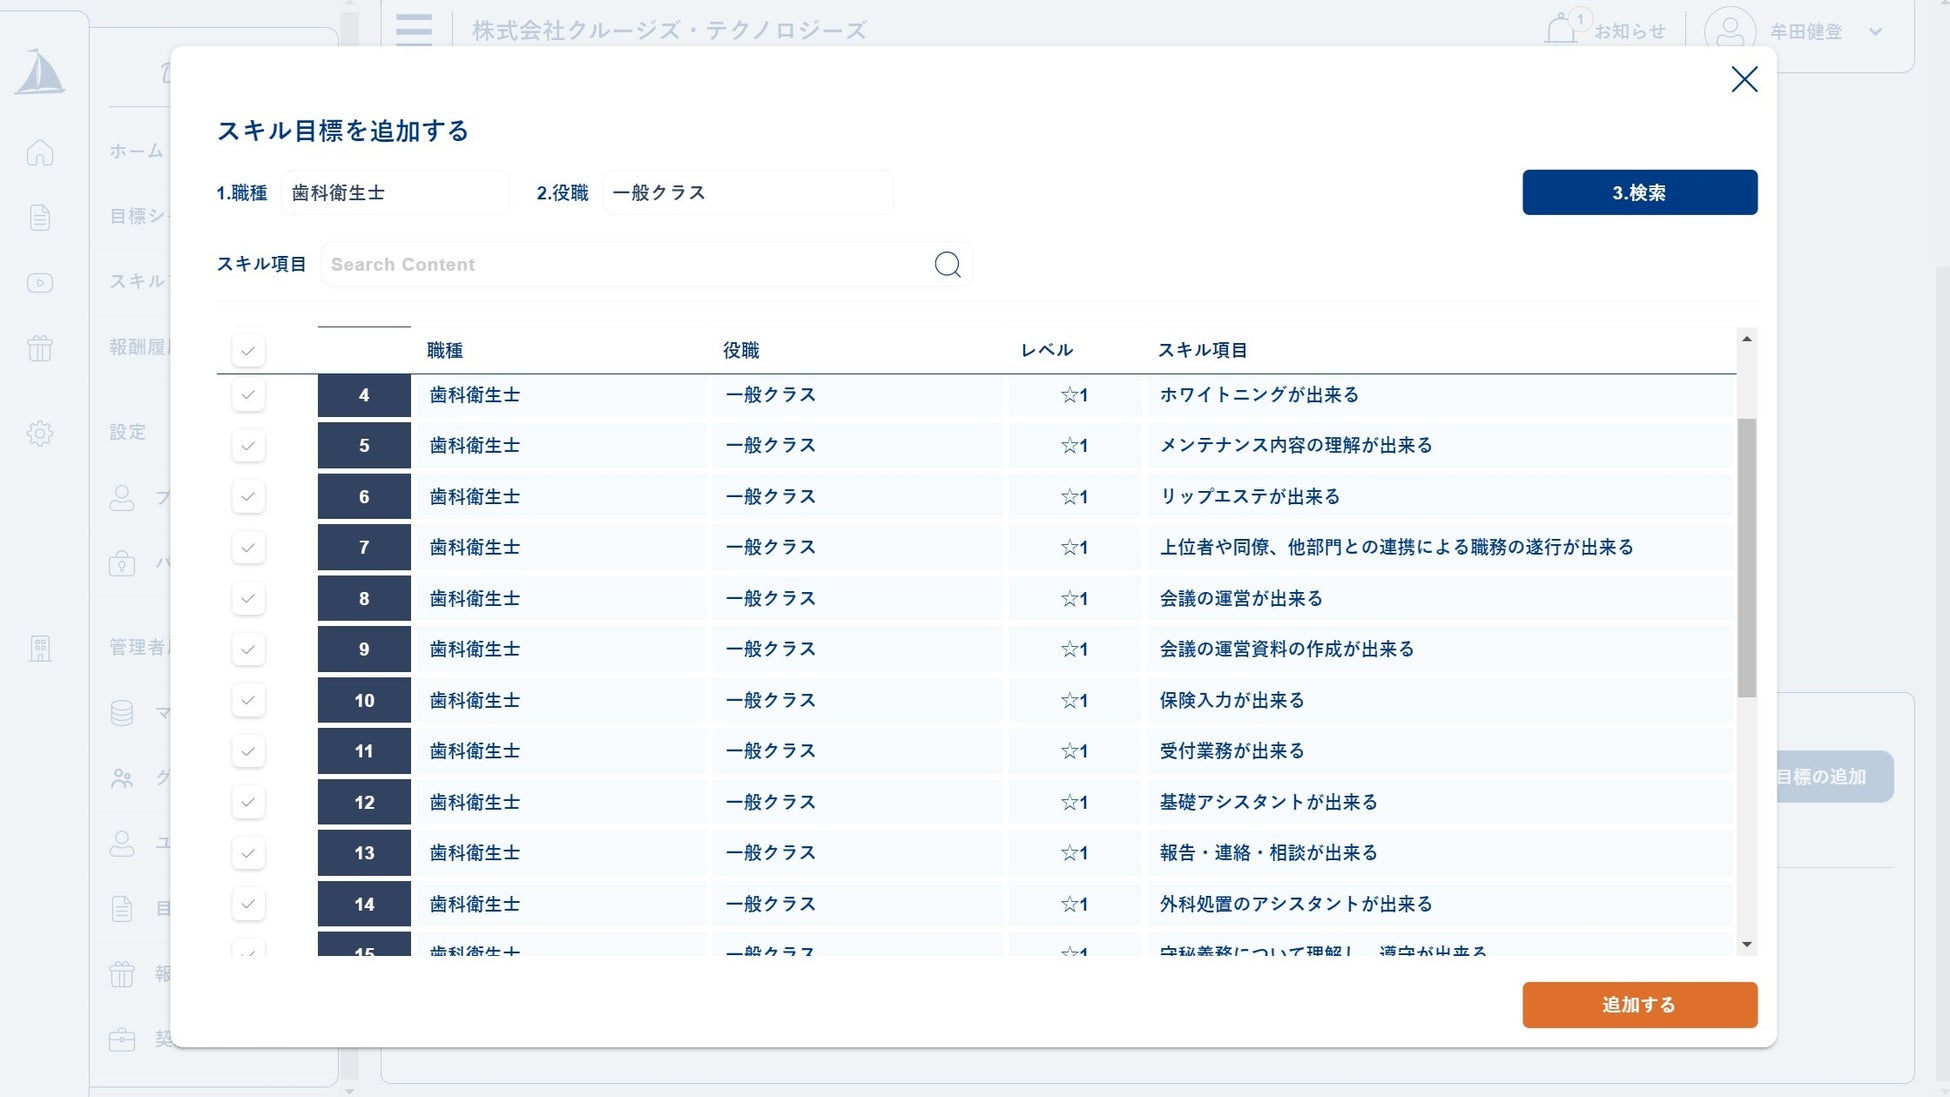Click the video player icon in sidebar

point(40,283)
